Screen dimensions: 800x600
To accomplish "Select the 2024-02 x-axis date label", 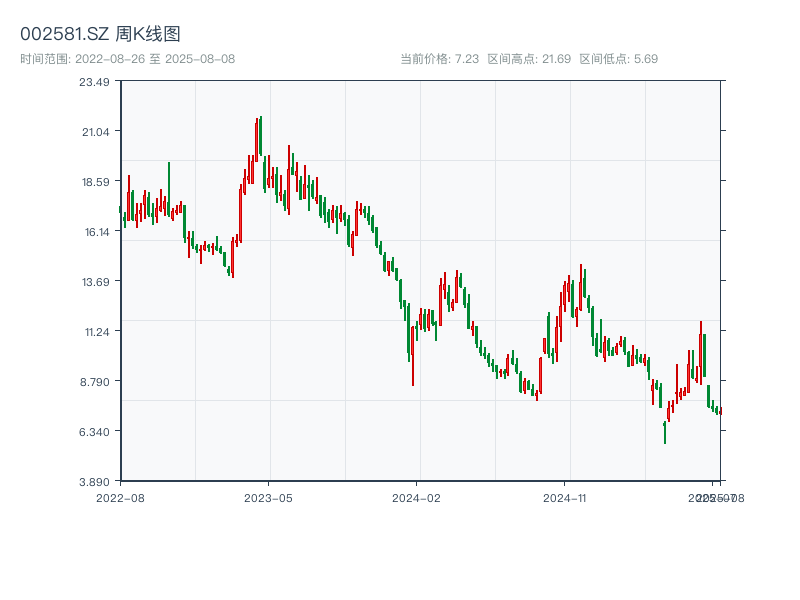I will (x=417, y=497).
